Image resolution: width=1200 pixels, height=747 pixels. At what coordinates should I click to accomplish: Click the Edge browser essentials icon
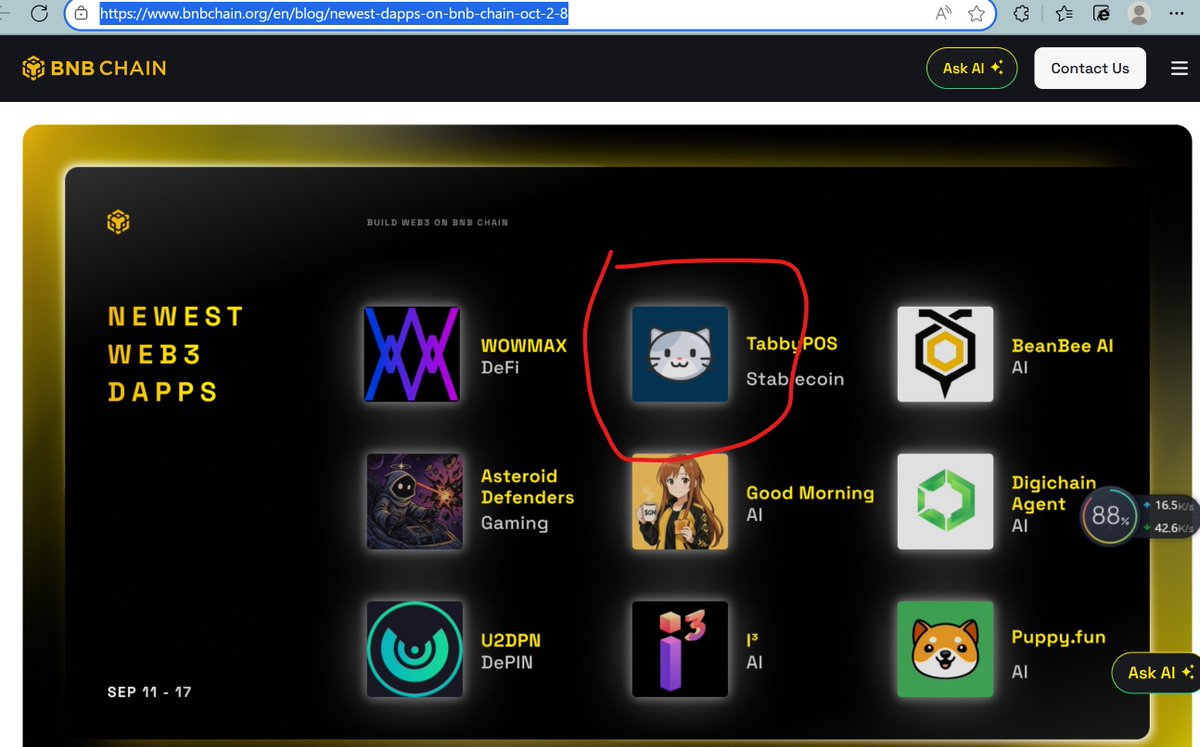click(x=1101, y=14)
